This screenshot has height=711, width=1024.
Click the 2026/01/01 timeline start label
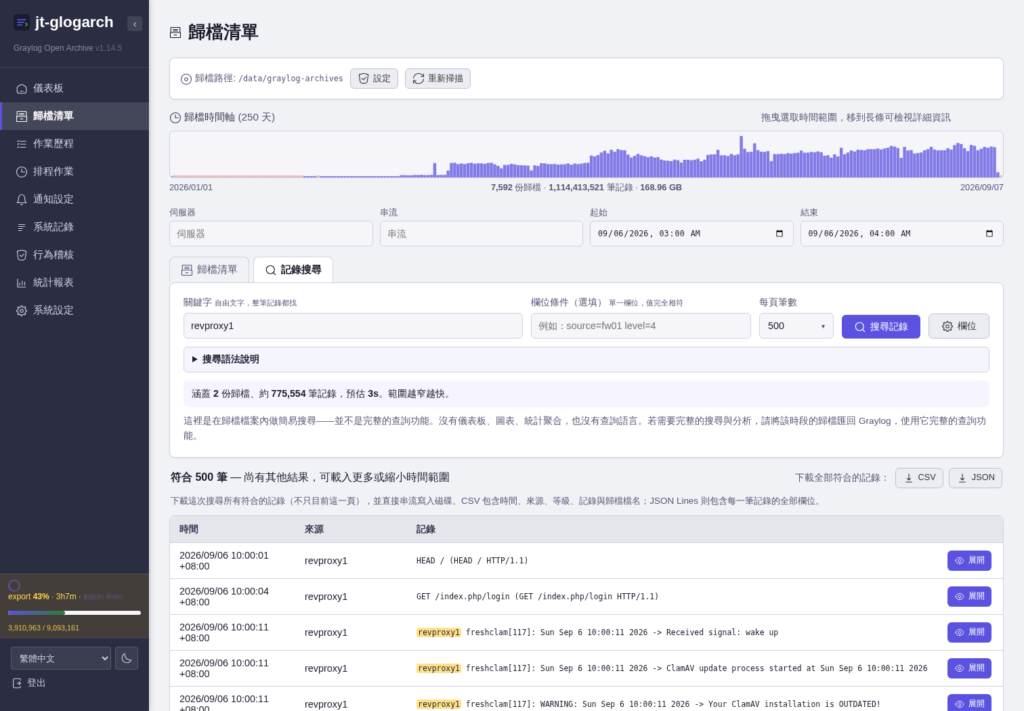tap(191, 187)
